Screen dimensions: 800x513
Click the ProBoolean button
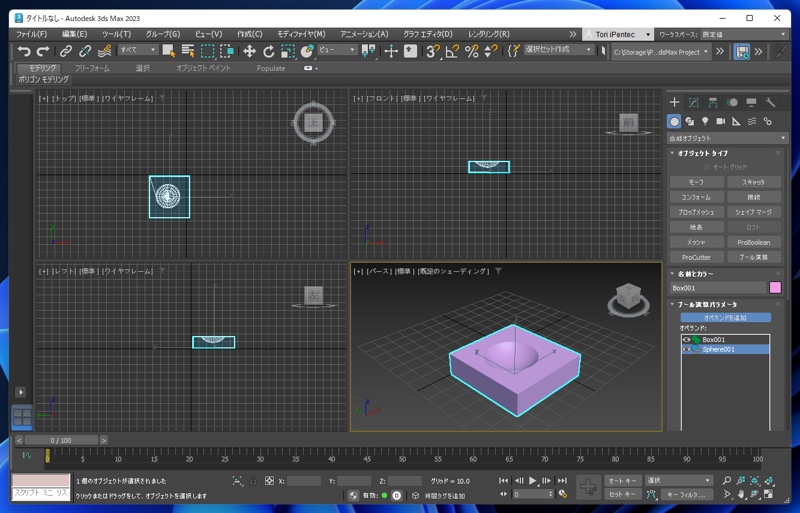754,242
